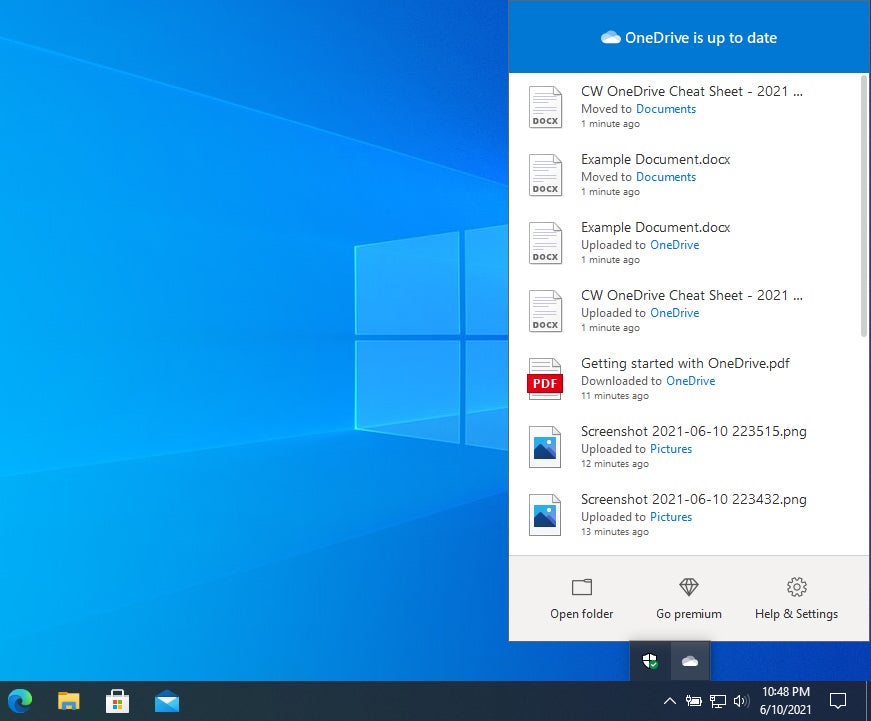This screenshot has height=721, width=871.
Task: Click the Show desktop strip at the taskbar edge
Action: [x=868, y=701]
